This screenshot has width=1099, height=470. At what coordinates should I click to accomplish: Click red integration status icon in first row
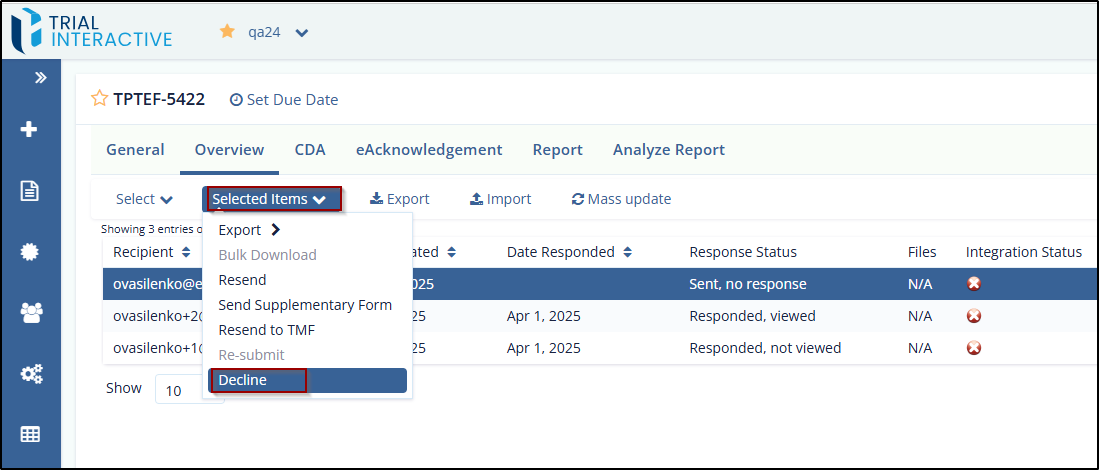[x=974, y=284]
